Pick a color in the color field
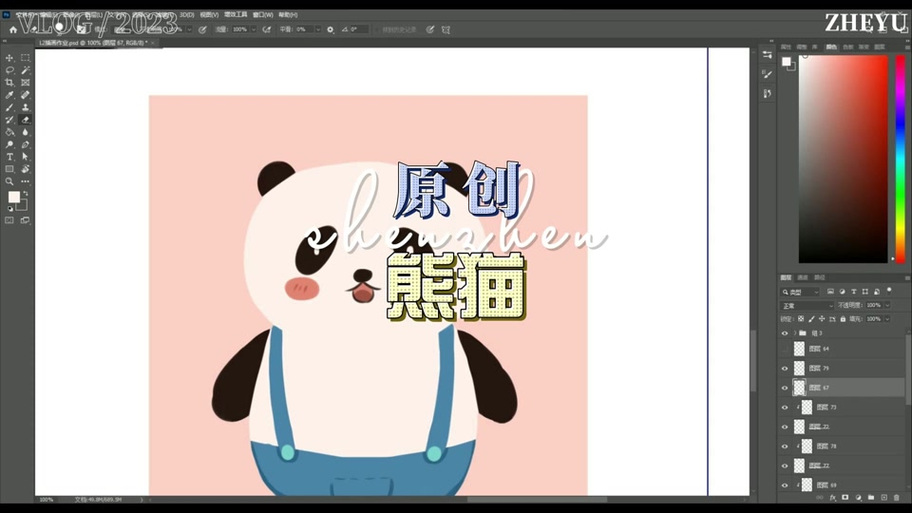912x513 pixels. (x=843, y=159)
